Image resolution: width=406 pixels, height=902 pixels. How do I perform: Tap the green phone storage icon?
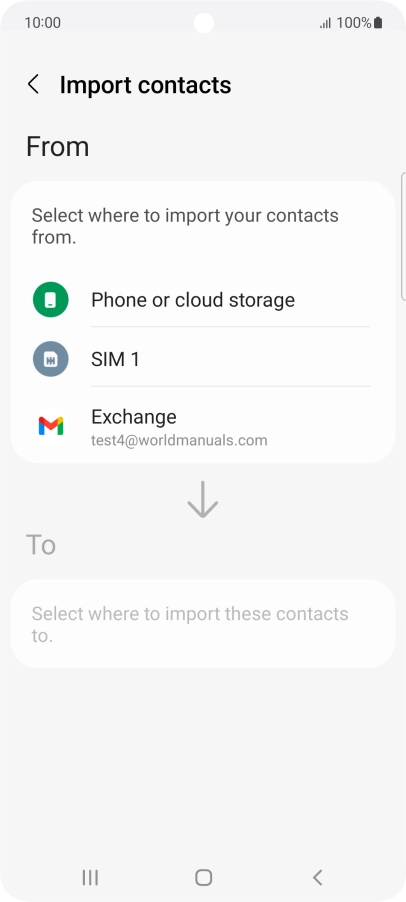click(51, 300)
